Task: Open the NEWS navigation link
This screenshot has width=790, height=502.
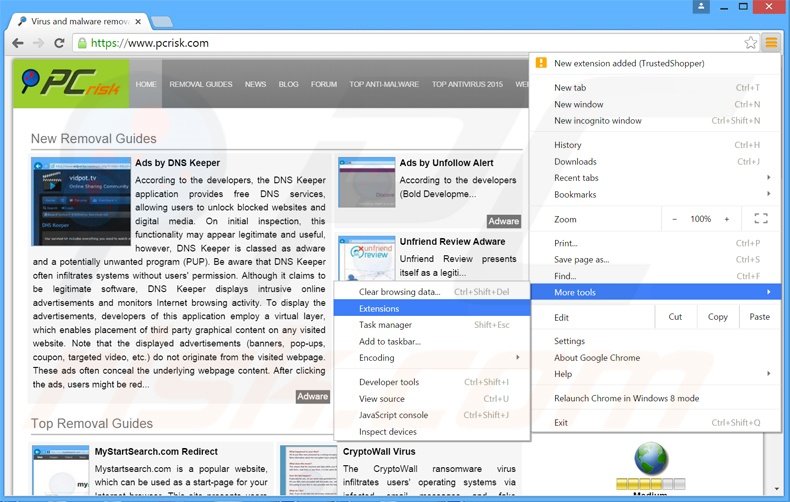Action: pos(255,84)
